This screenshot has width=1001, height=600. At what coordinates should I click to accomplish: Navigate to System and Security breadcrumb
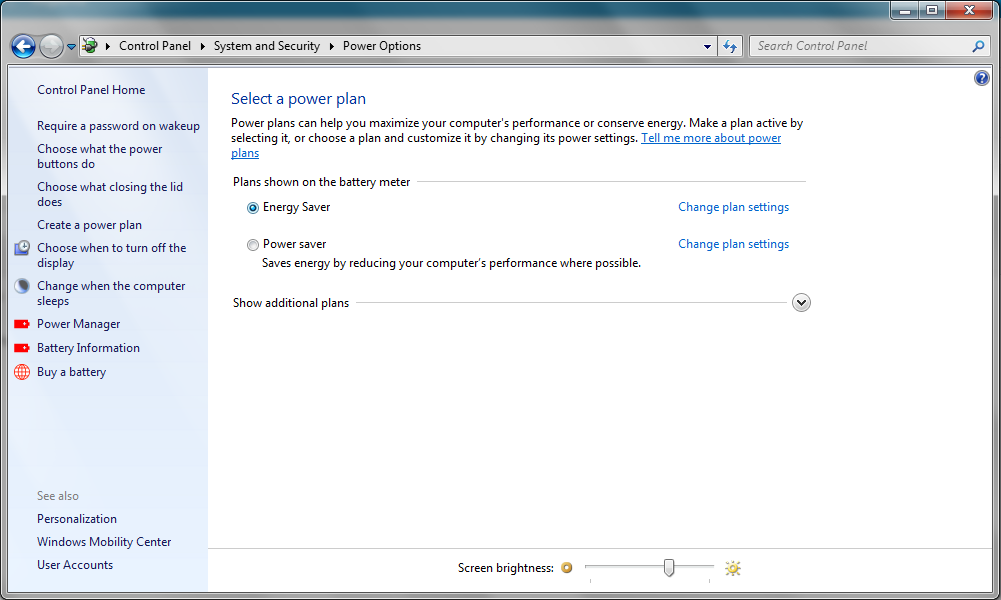click(266, 46)
